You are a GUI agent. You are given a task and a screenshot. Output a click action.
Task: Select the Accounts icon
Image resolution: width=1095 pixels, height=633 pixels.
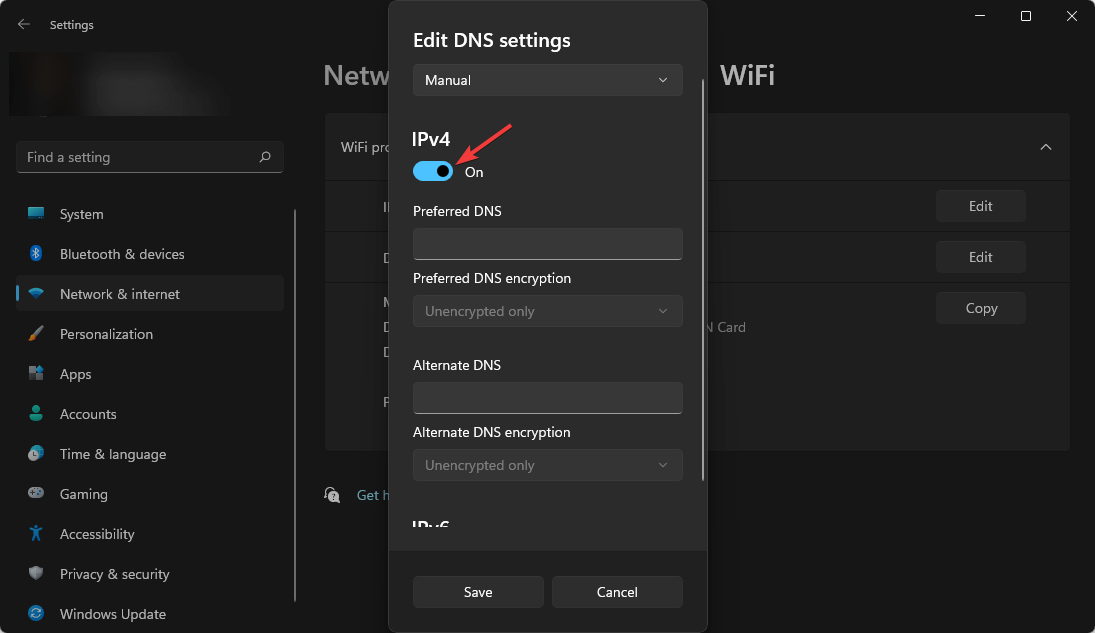click(36, 413)
